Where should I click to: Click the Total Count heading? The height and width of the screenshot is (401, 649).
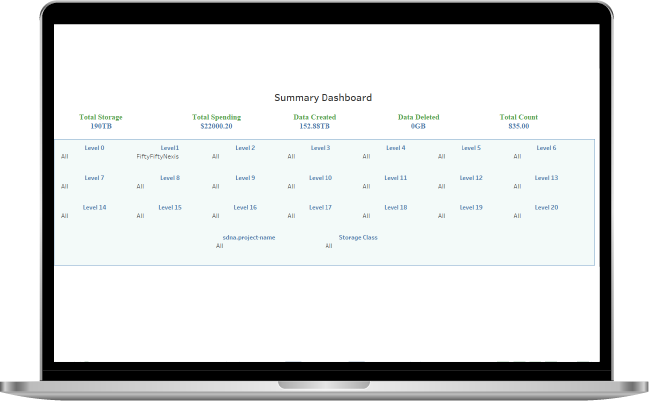519,117
